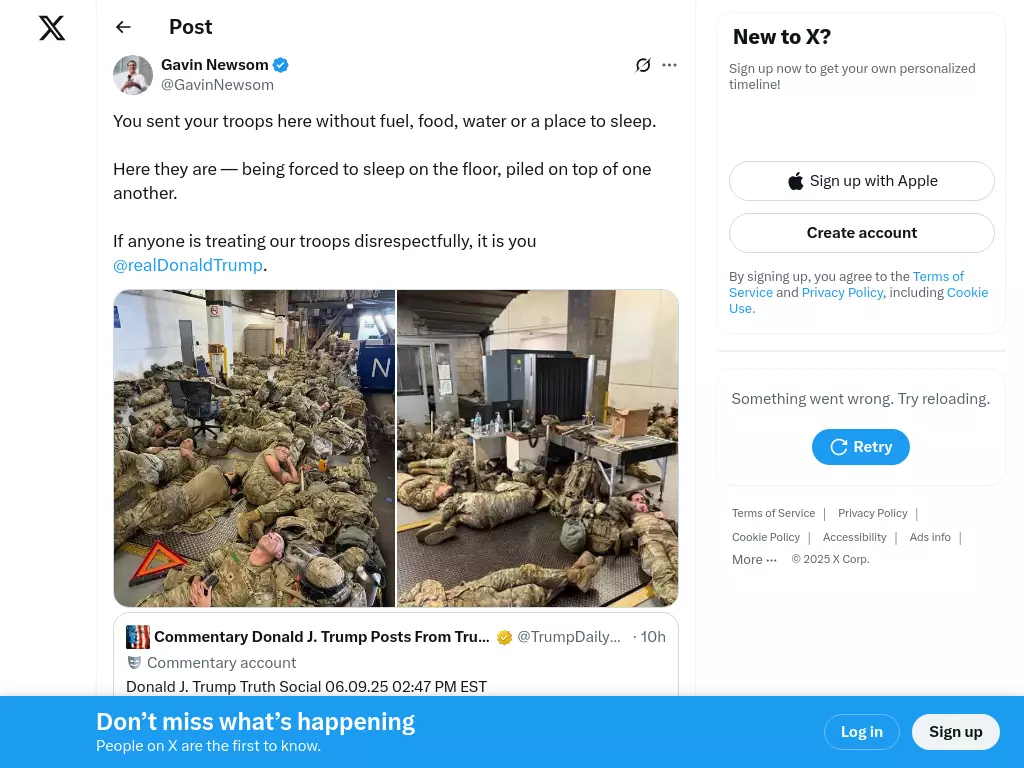This screenshot has height=768, width=1024.
Task: Click the flag avatar of the quoted commentary account
Action: [x=138, y=637]
